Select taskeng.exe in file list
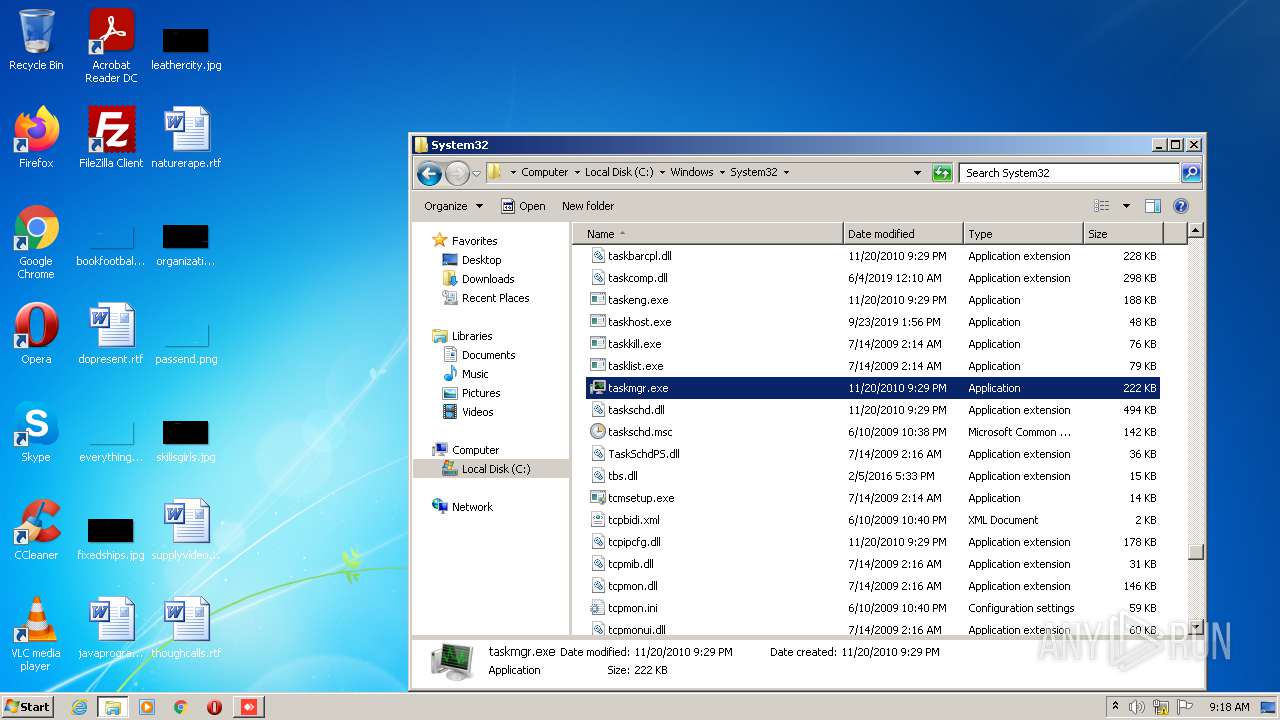This screenshot has width=1280, height=720. click(x=872, y=300)
